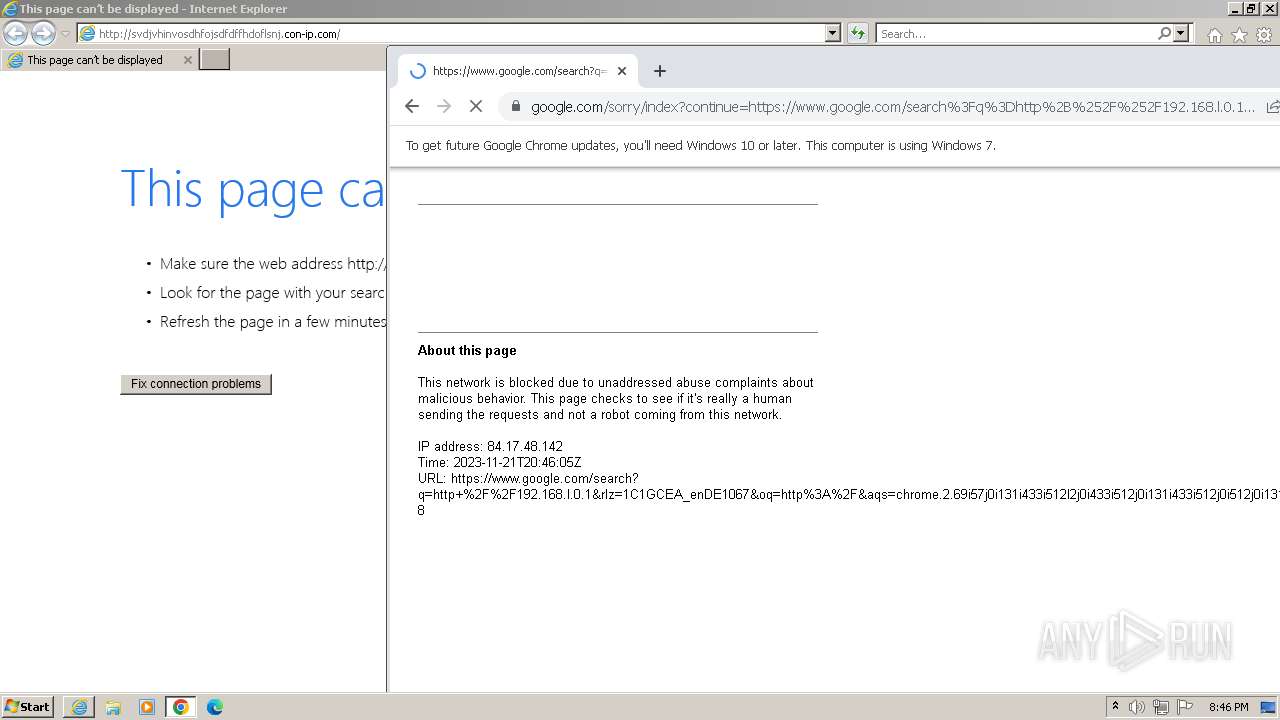Click the Chrome forward arrow
This screenshot has height=720, width=1280.
click(444, 106)
